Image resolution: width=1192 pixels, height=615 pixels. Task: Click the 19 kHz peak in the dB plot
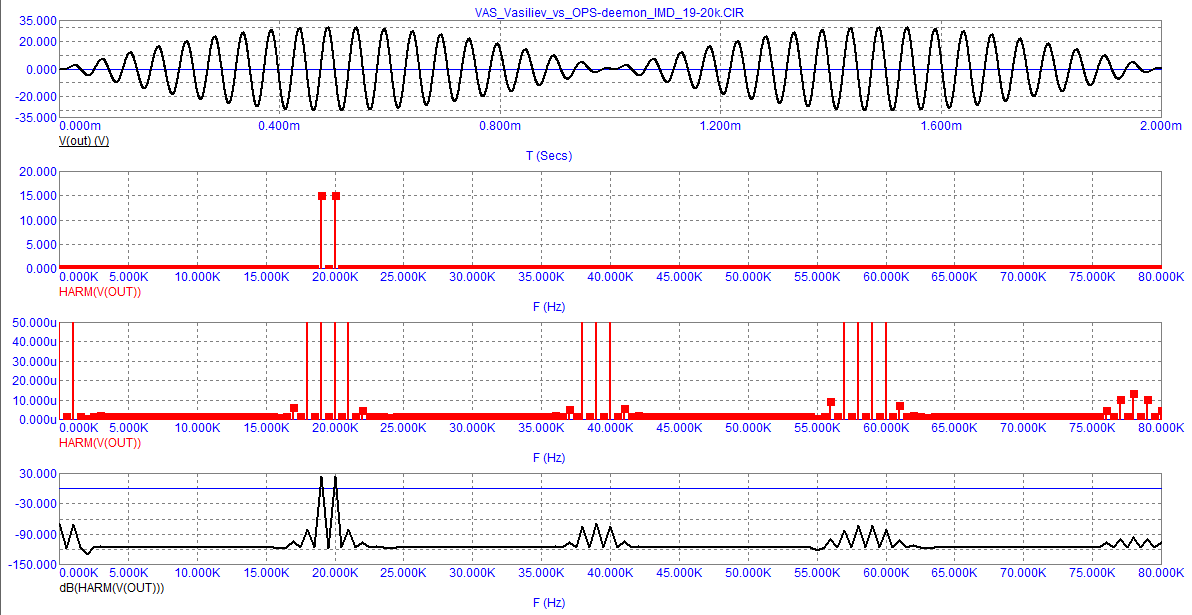pos(322,479)
